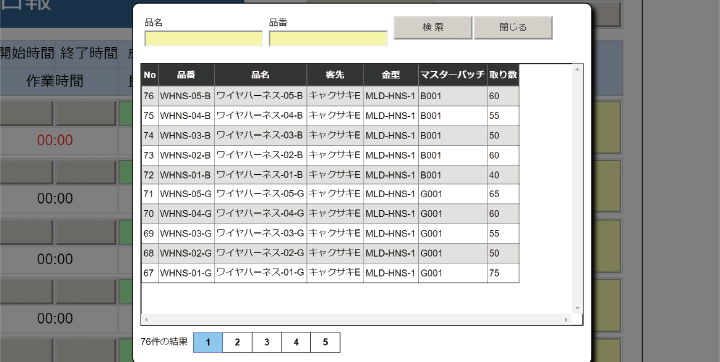This screenshot has height=362, width=720.
Task: Select row WHNS-01-G part number
Action: click(x=186, y=273)
